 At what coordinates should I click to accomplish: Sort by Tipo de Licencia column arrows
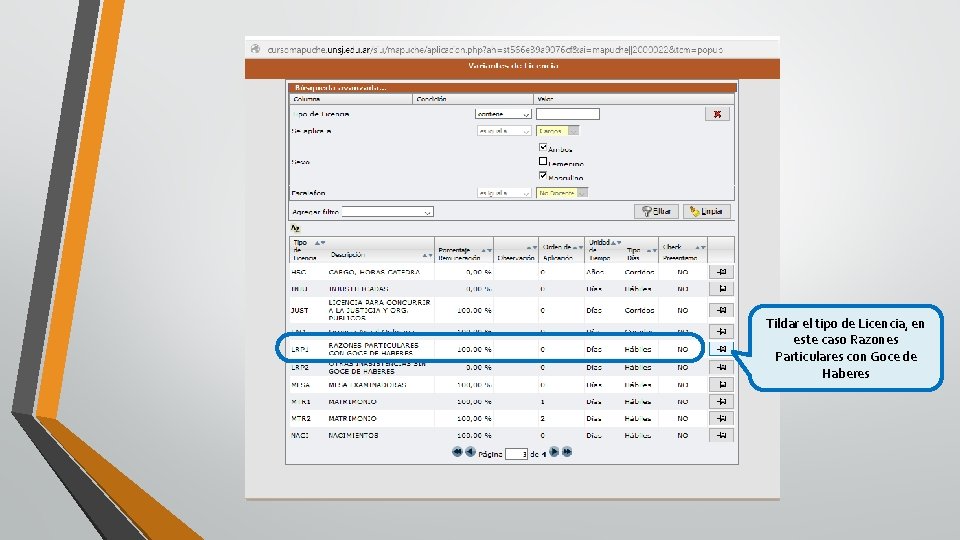(320, 243)
